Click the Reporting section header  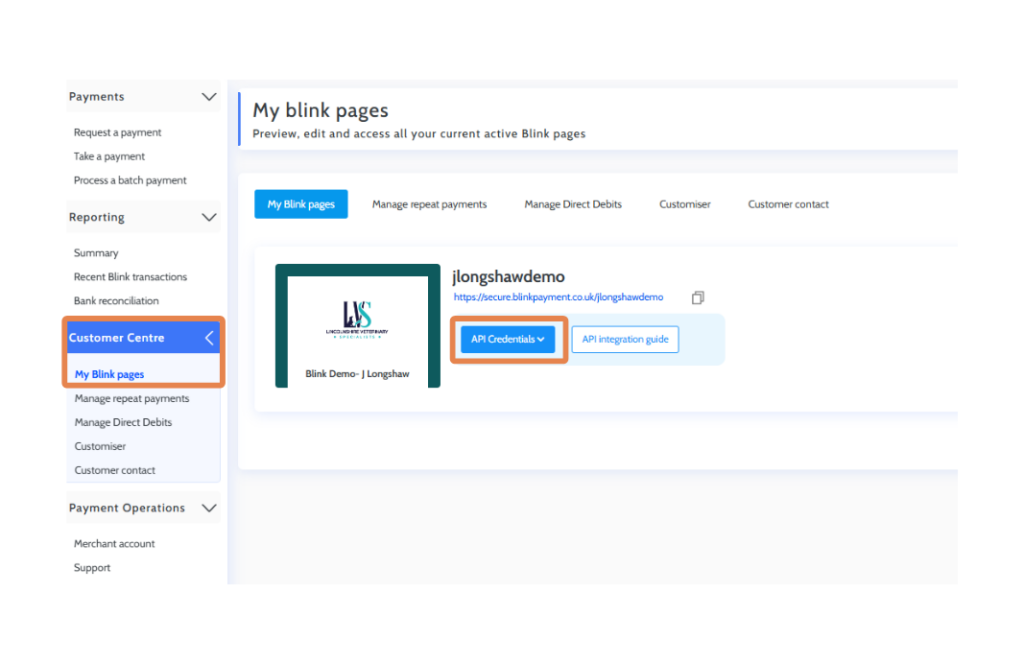point(143,217)
